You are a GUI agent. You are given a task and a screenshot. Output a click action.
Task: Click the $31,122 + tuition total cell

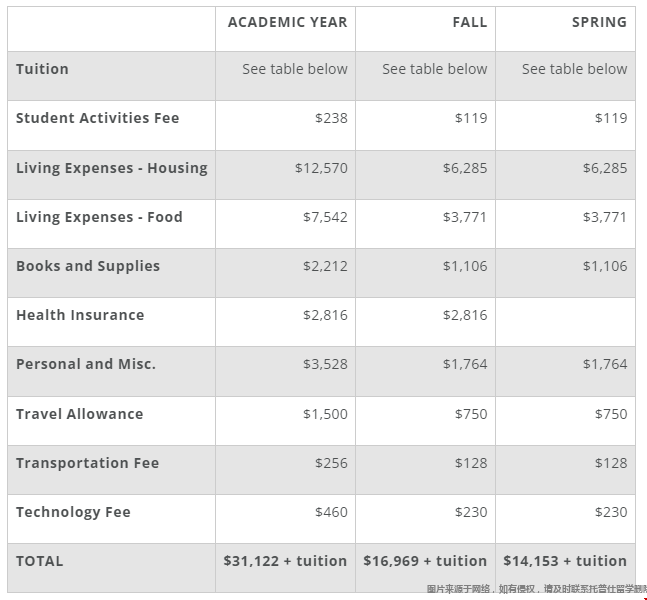285,561
